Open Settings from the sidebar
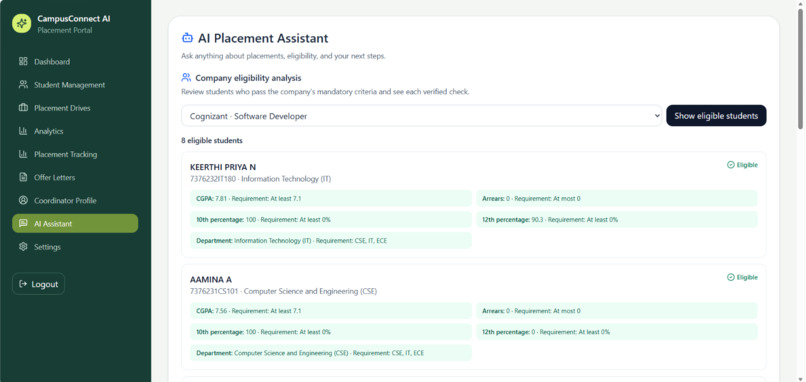 [x=75, y=246]
